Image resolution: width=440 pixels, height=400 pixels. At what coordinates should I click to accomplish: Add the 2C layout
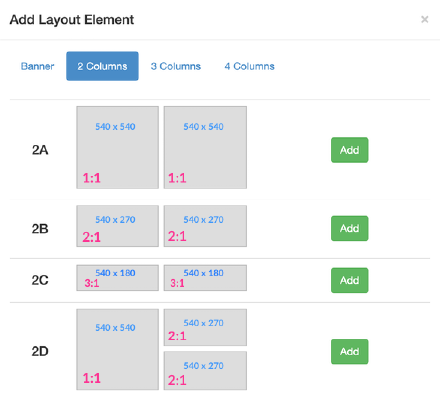pos(349,280)
